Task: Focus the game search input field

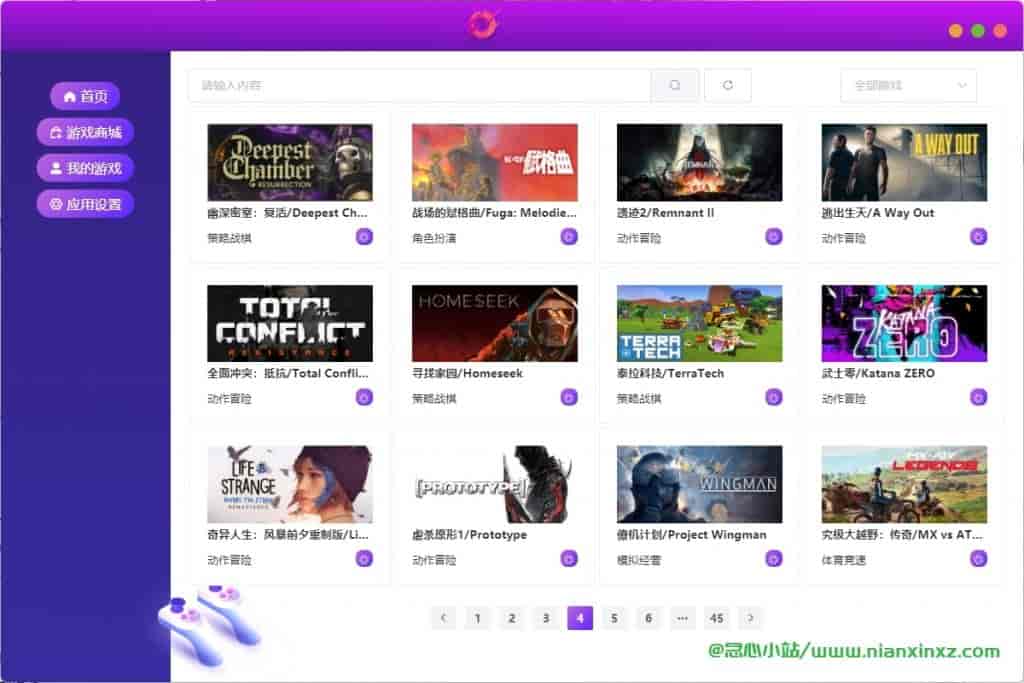Action: (419, 86)
